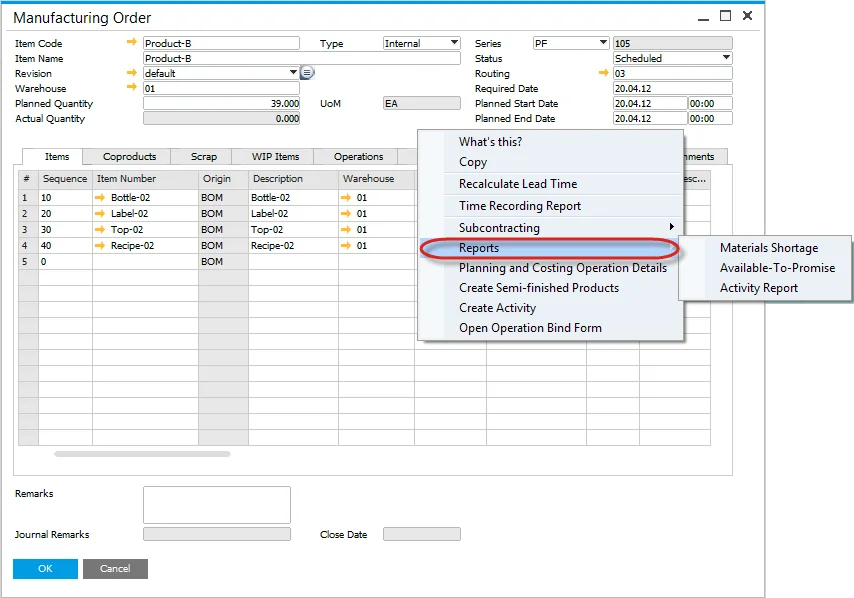Click the Bottle-02 item link arrow
Viewport: 854px width, 598px height.
tap(101, 198)
